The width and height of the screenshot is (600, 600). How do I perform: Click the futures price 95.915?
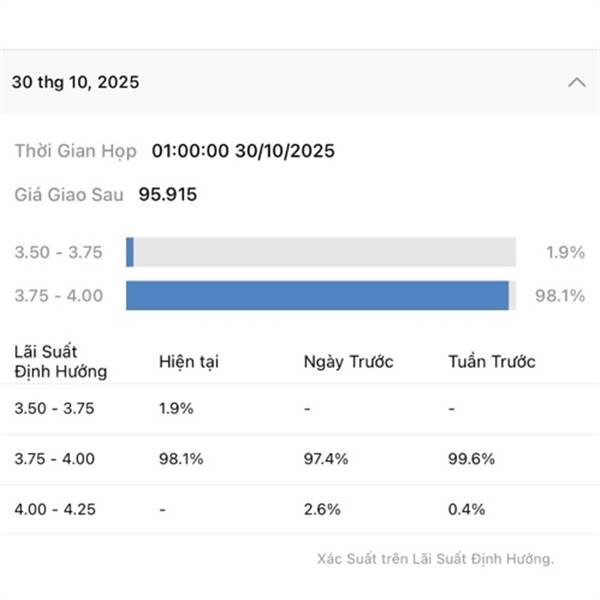(167, 194)
